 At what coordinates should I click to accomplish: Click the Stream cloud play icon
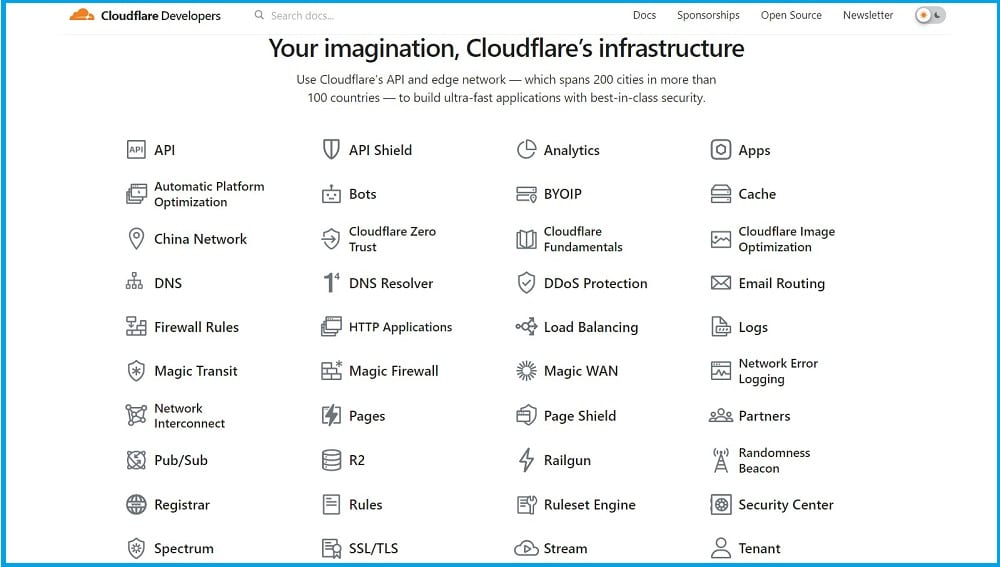[526, 548]
